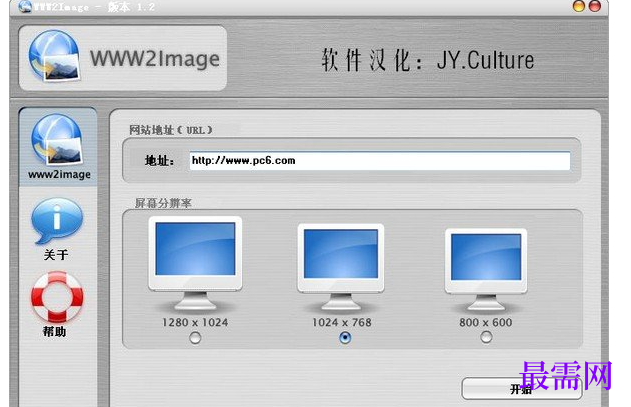Image resolution: width=631 pixels, height=407 pixels.
Task: Open the 帮助 (Help) lifebuoy icon
Action: (57, 297)
